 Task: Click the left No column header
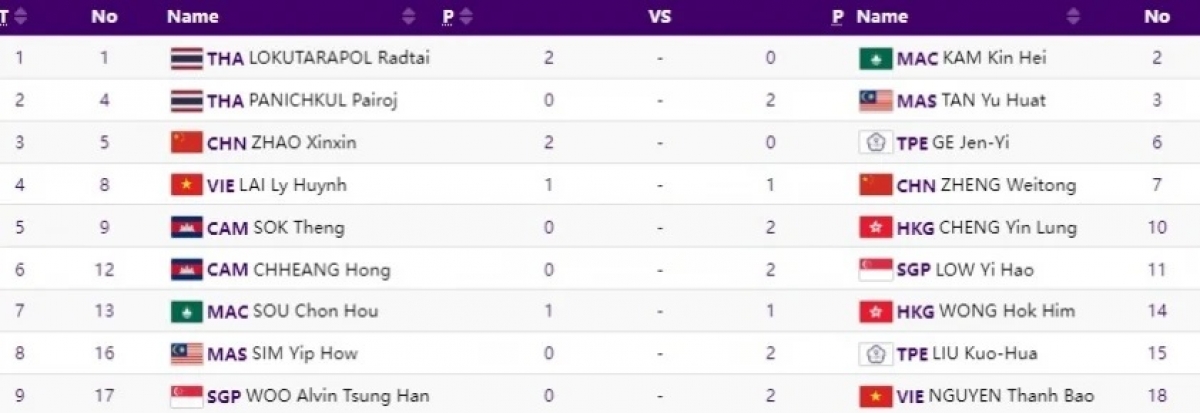click(103, 17)
